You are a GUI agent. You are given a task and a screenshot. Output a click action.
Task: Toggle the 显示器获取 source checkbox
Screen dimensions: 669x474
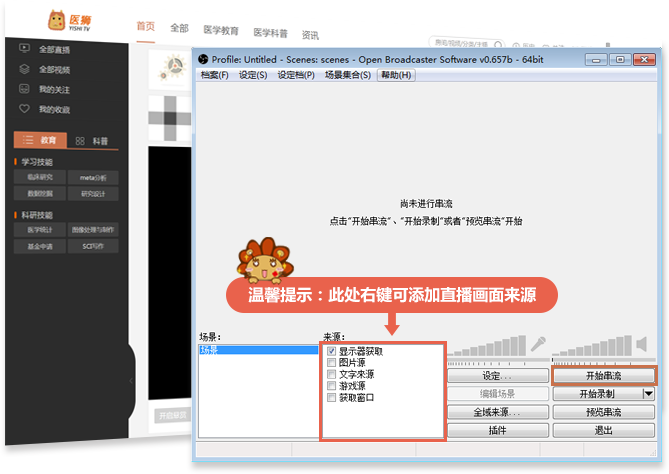click(332, 351)
